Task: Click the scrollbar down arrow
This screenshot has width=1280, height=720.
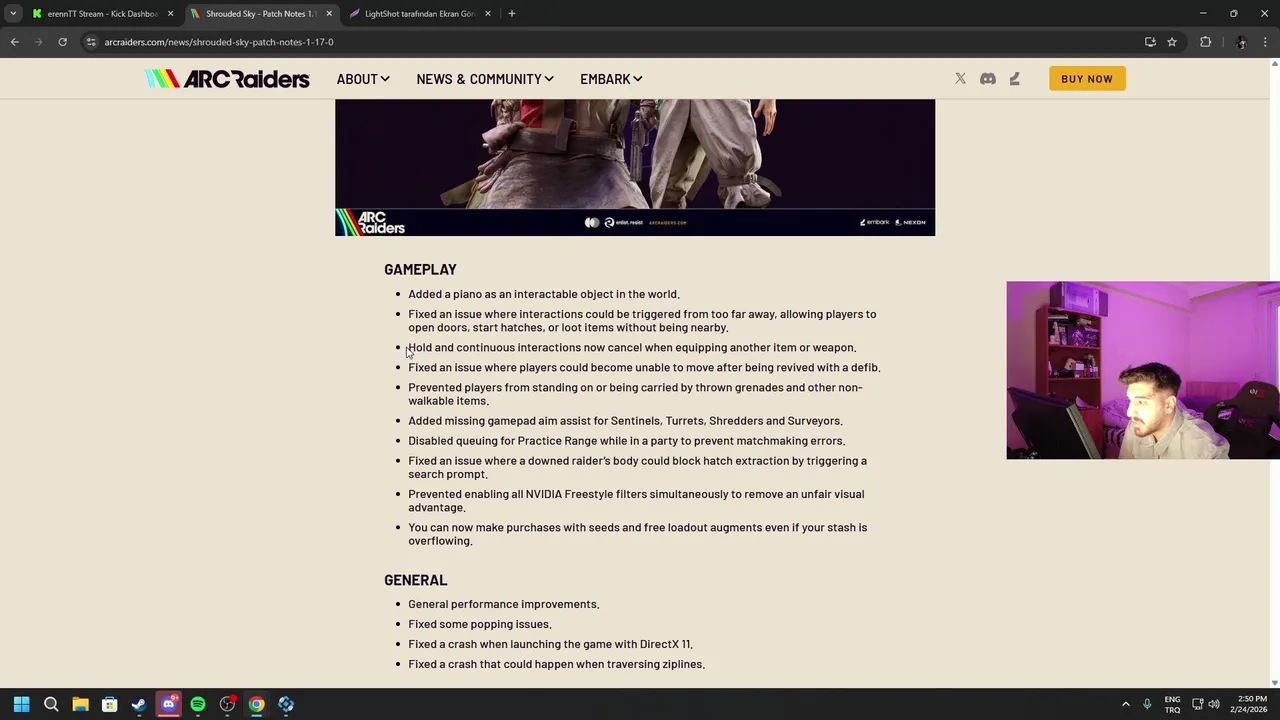Action: [1274, 683]
